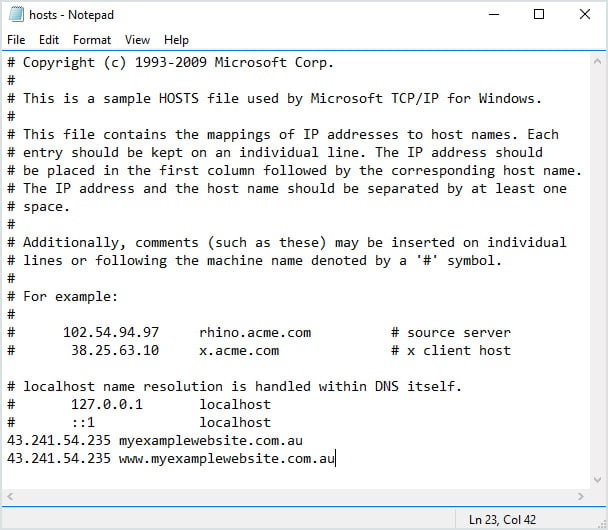Open the Format menu
608x530 pixels.
coord(92,40)
